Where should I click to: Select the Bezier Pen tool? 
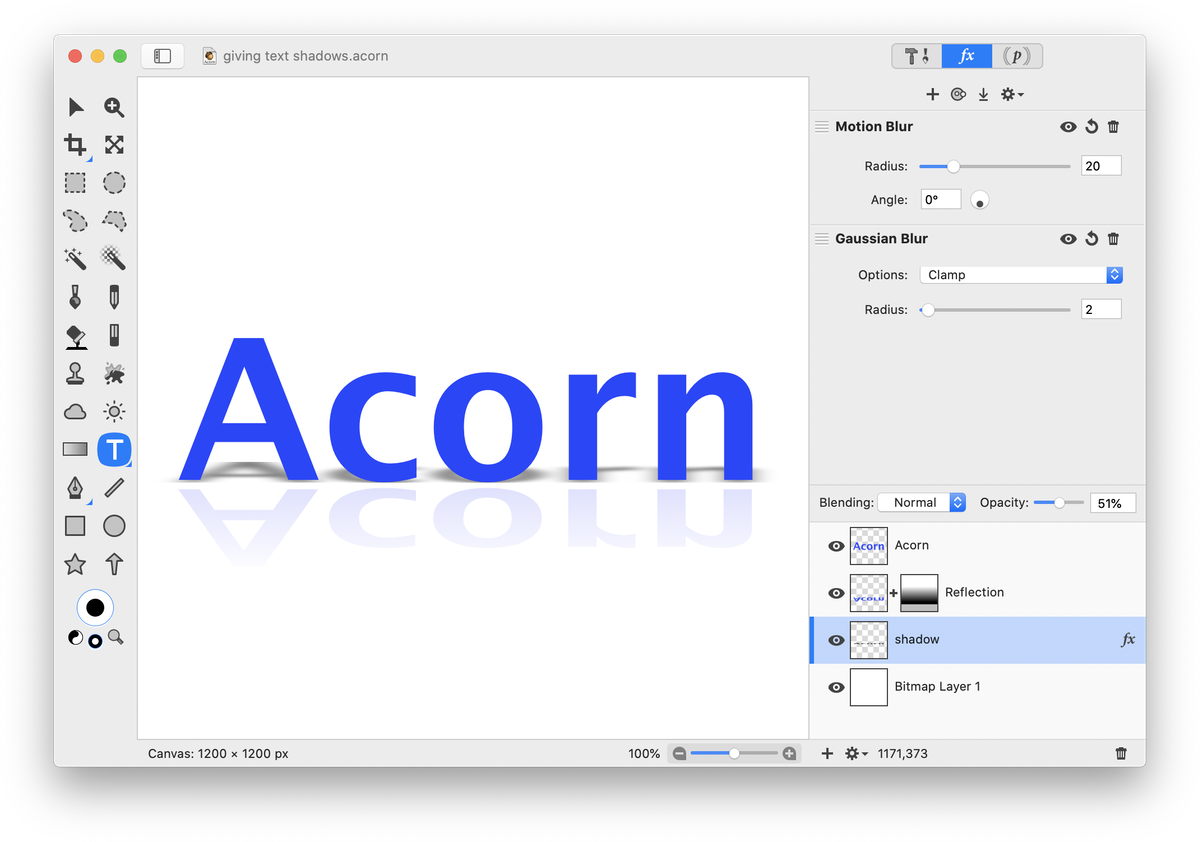click(x=76, y=488)
